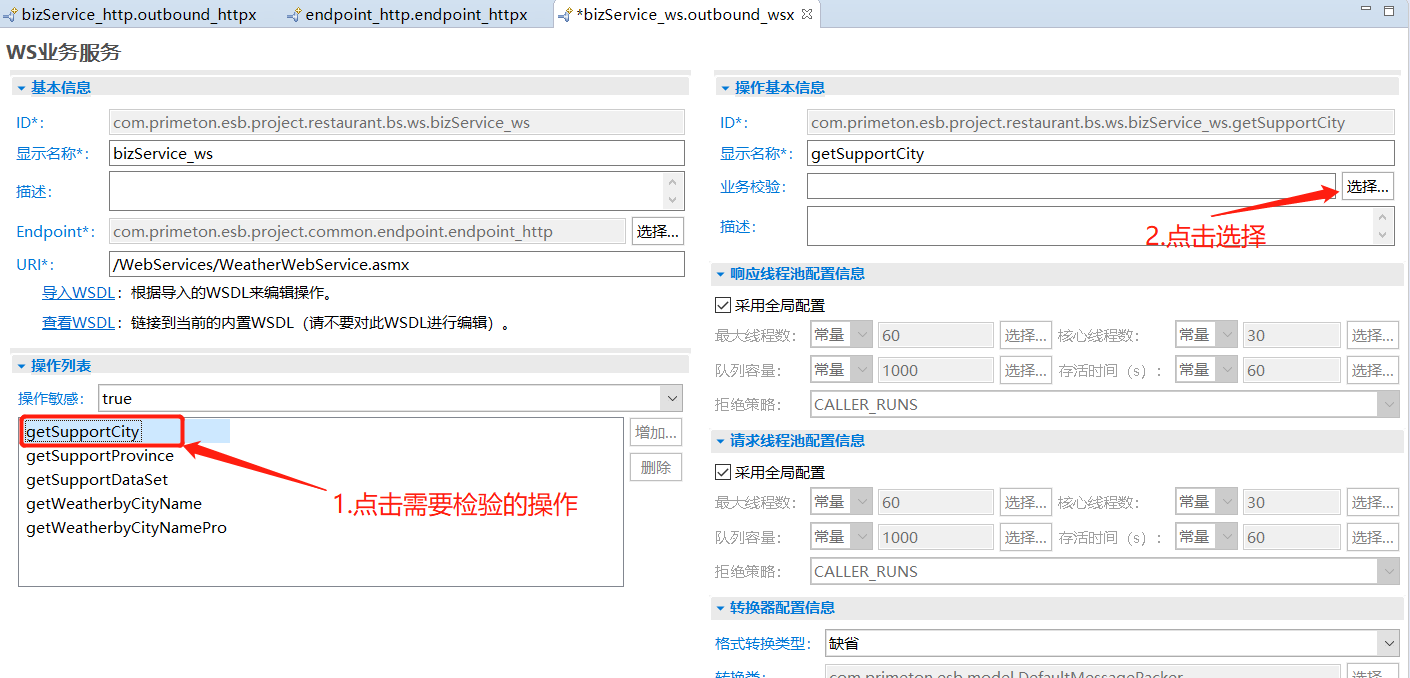Collapse the 基本信息 section
This screenshot has height=678, width=1410.
pos(20,88)
